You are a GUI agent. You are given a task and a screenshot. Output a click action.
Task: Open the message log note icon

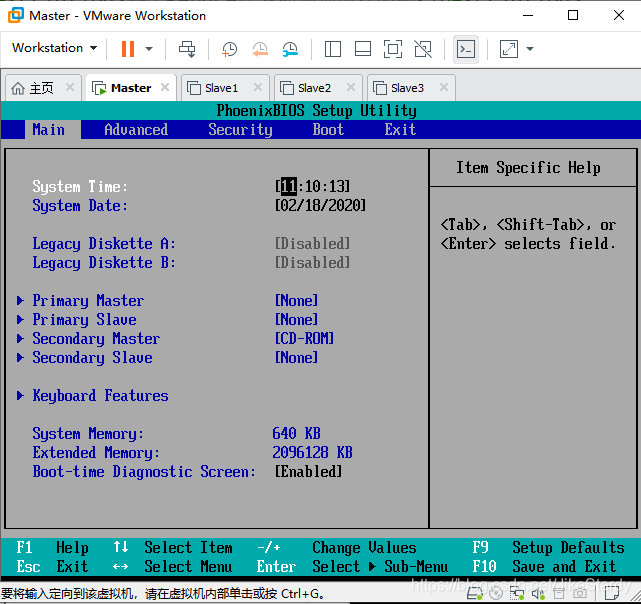click(x=612, y=593)
